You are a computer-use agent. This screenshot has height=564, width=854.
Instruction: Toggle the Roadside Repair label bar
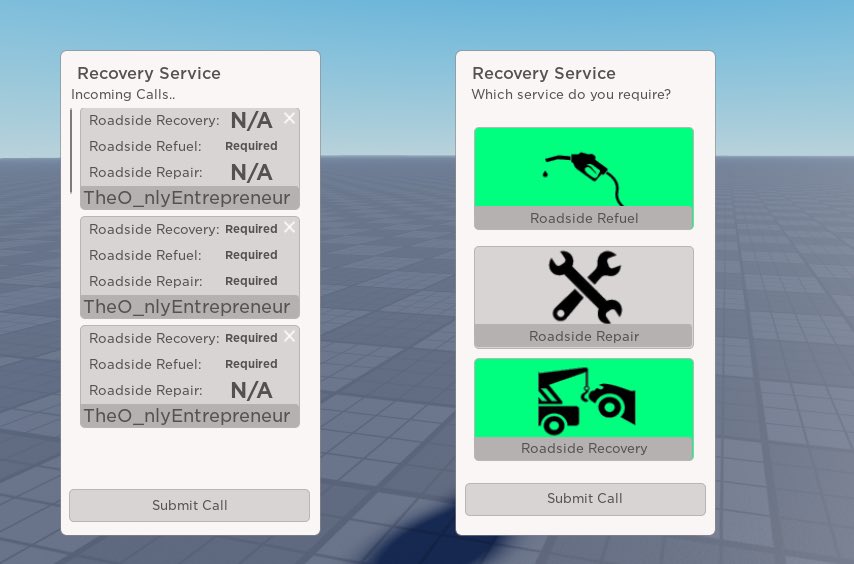tap(583, 336)
